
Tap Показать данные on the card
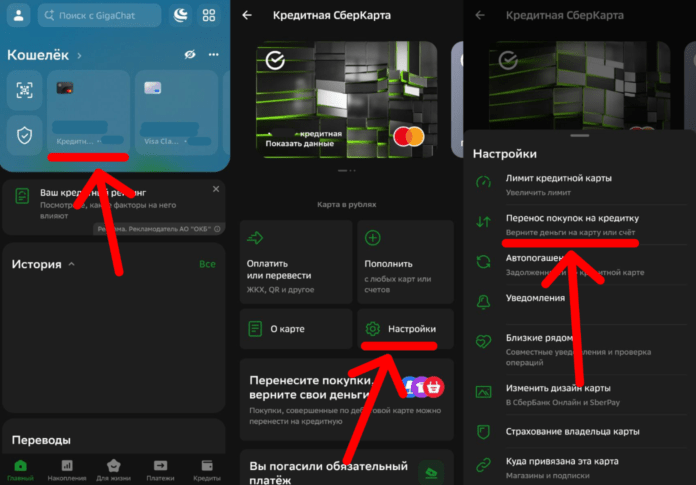click(x=300, y=144)
